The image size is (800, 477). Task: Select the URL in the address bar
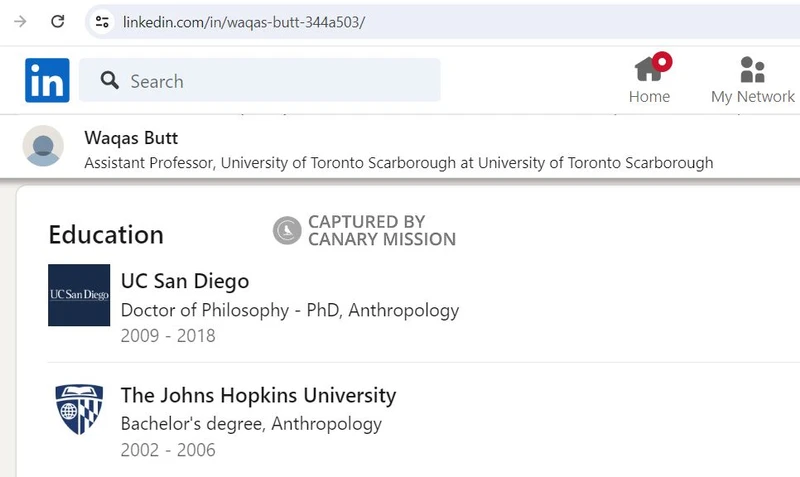pos(244,22)
